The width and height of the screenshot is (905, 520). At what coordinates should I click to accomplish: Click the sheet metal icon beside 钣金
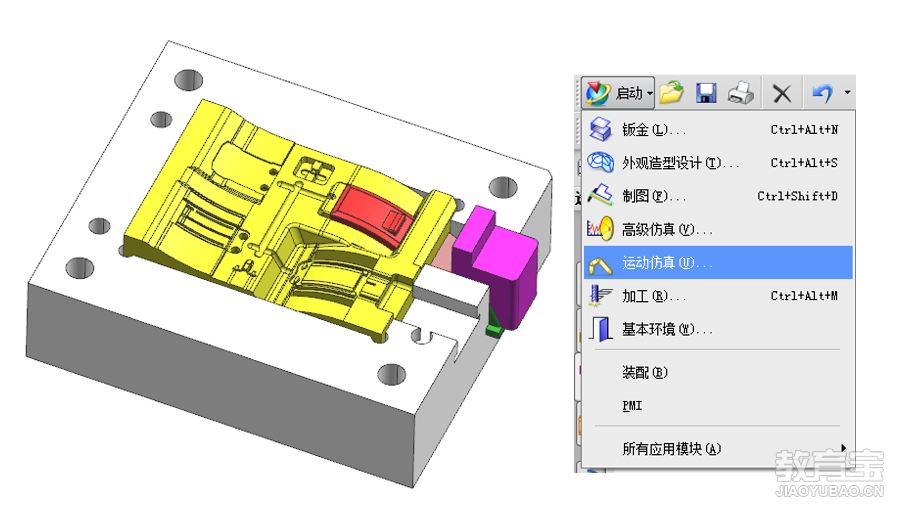600,129
